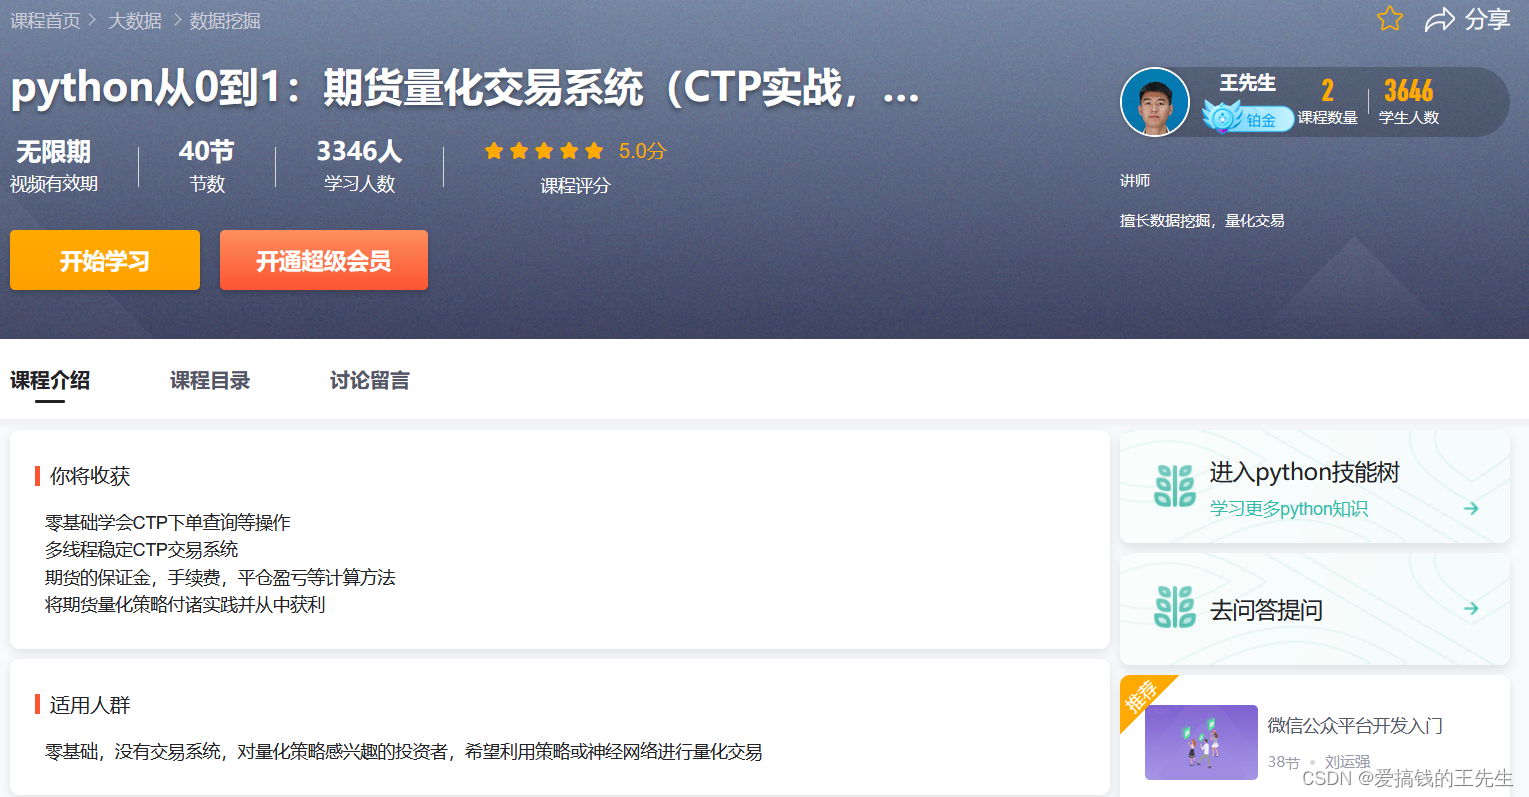Click the 去问答提问 plant icon
Image resolution: width=1529 pixels, height=797 pixels.
pyautogui.click(x=1175, y=607)
